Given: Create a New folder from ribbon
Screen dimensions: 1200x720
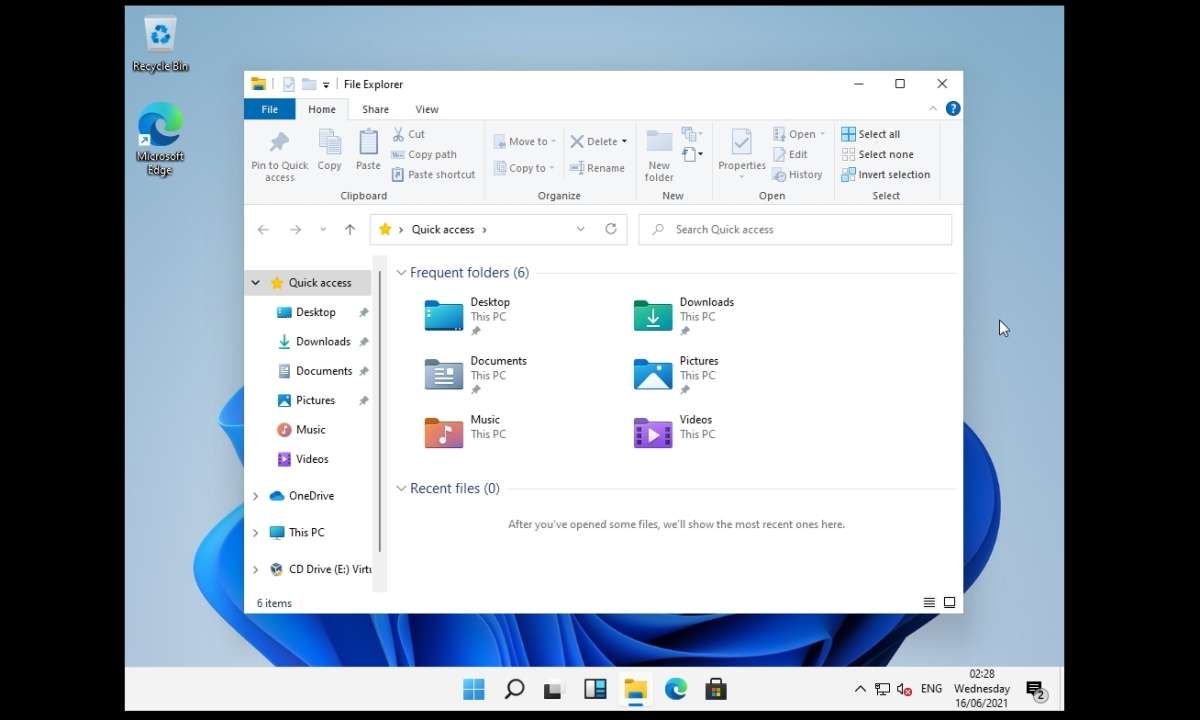Looking at the screenshot, I should click(659, 156).
